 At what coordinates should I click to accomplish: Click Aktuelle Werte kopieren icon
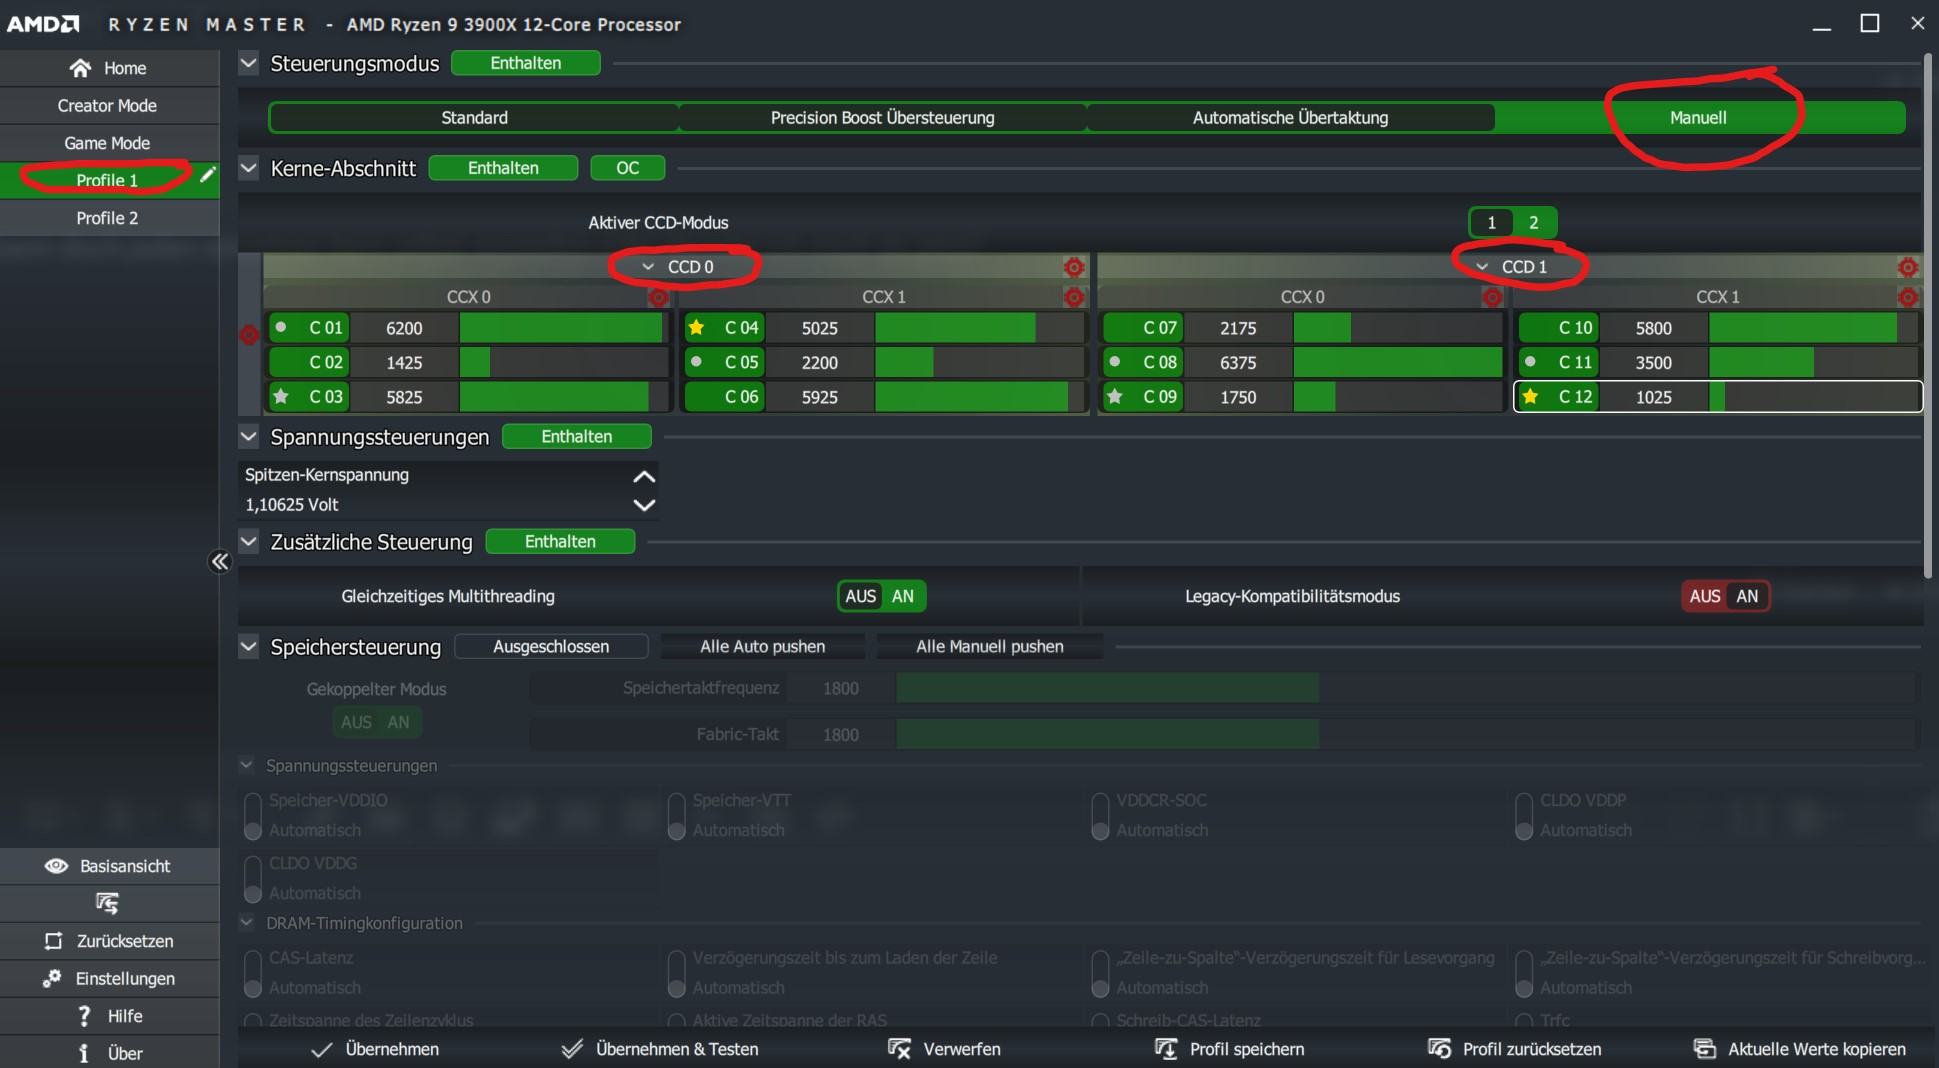(1704, 1049)
